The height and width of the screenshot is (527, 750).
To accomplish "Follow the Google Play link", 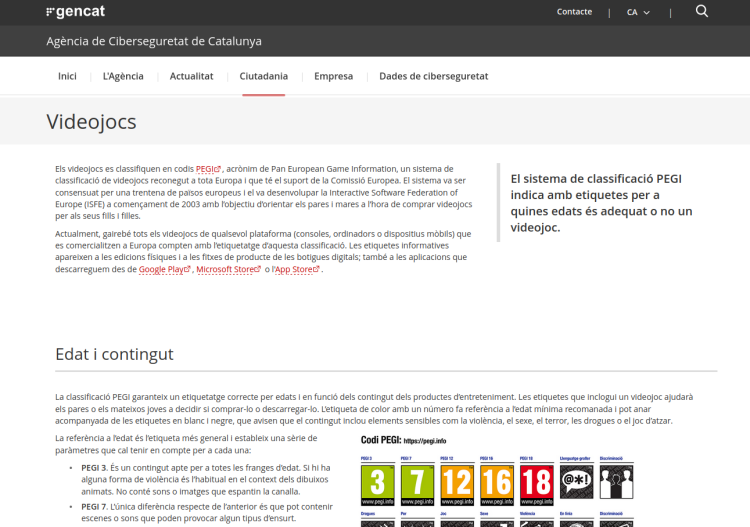I will pos(165,269).
